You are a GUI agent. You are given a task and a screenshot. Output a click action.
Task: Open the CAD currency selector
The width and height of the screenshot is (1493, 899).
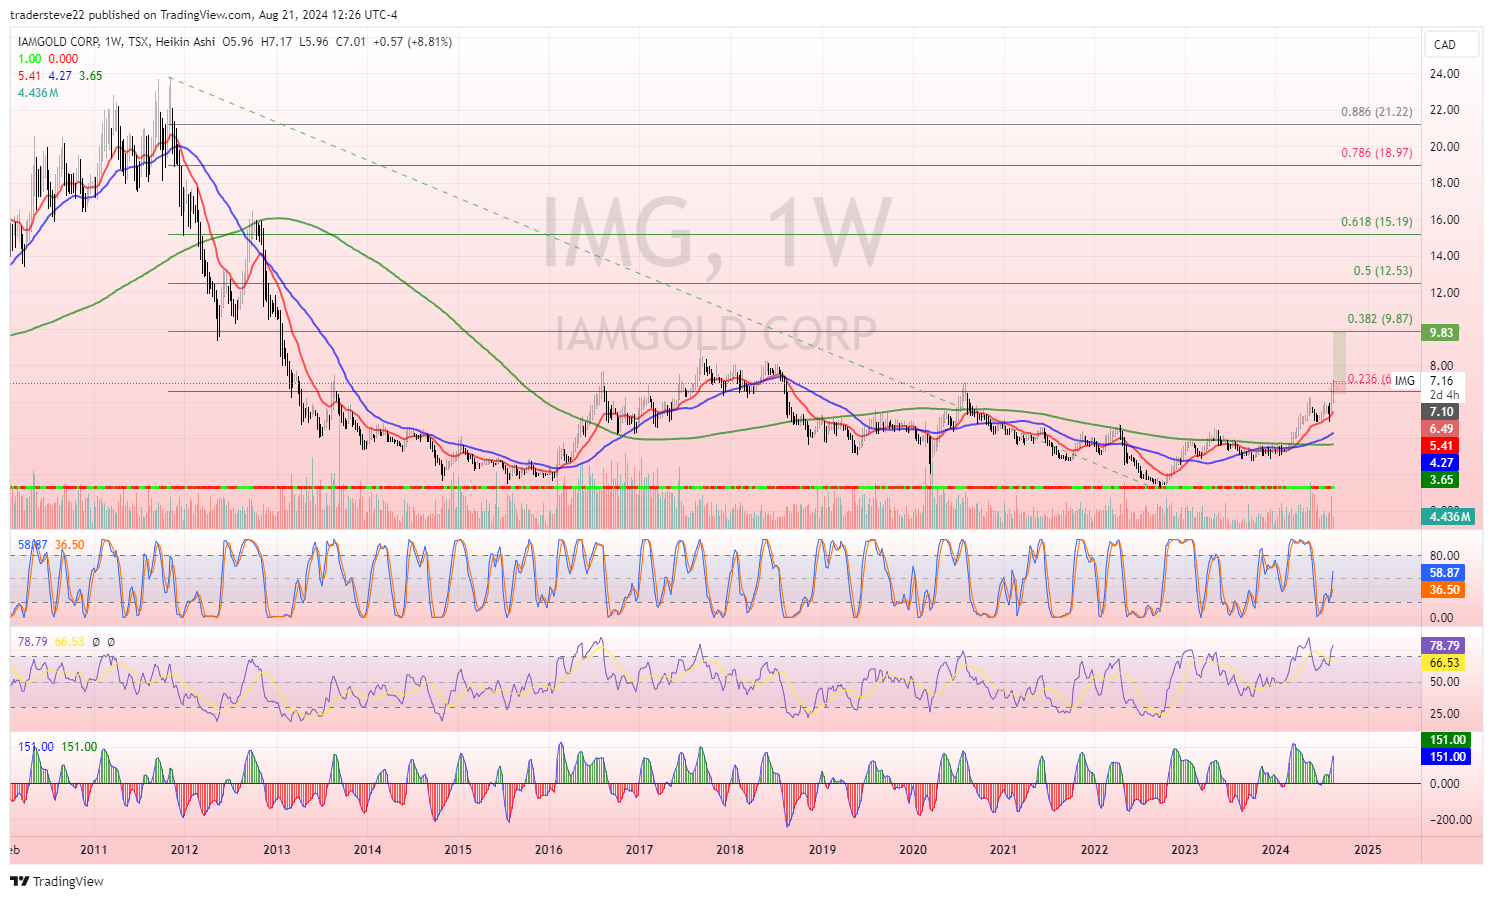[1450, 44]
